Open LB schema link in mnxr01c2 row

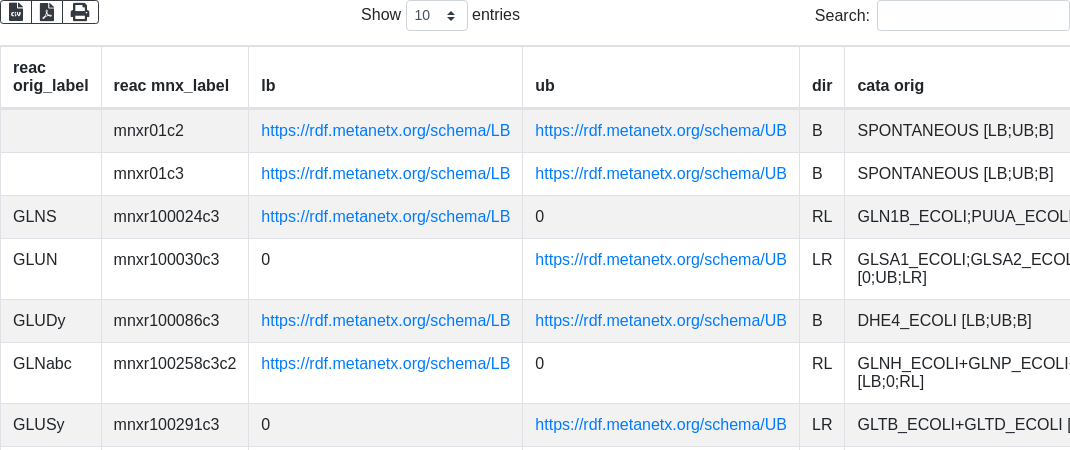point(386,130)
